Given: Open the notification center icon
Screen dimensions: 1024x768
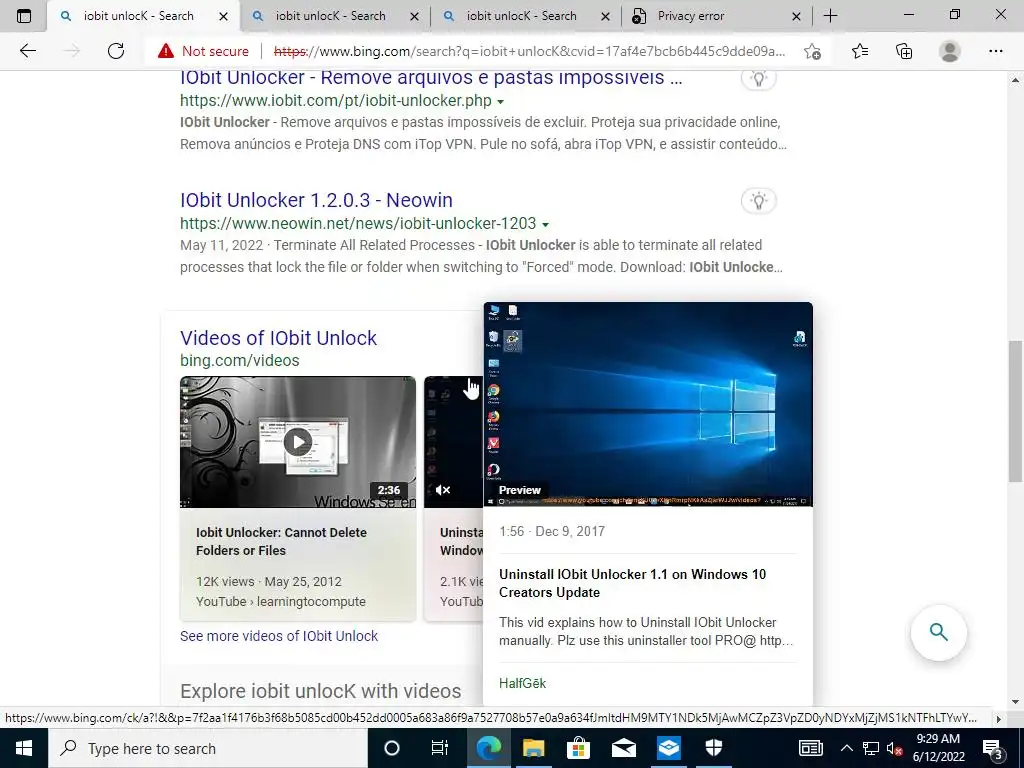Looking at the screenshot, I should pyautogui.click(x=993, y=748).
